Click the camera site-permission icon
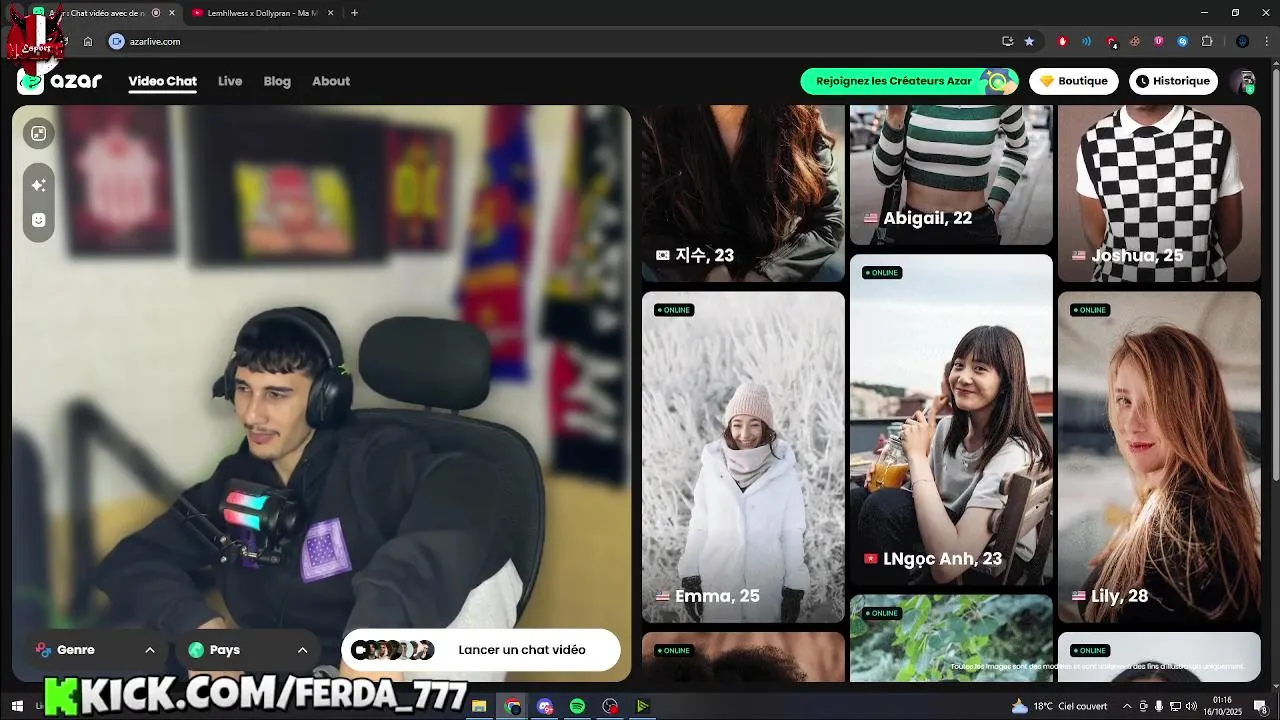The width and height of the screenshot is (1280, 720). coord(116,42)
